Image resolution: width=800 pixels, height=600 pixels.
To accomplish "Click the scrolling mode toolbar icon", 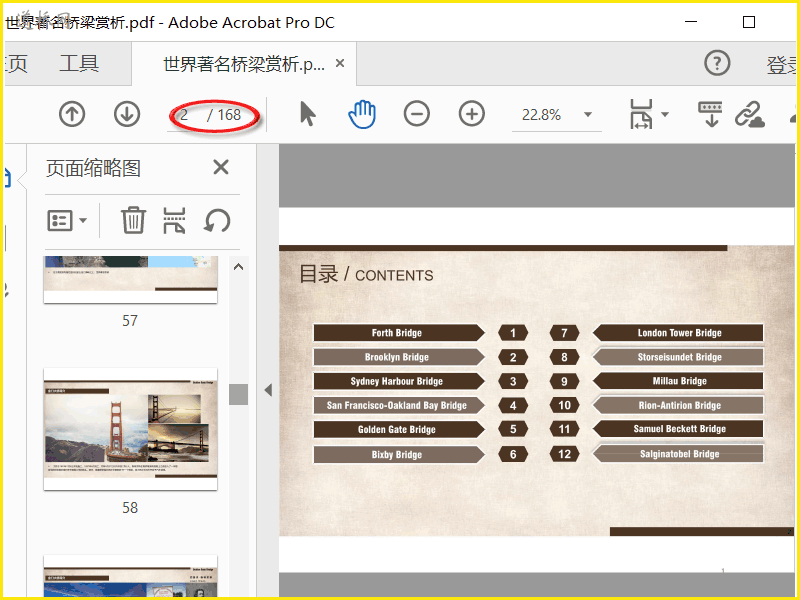I will pos(710,114).
